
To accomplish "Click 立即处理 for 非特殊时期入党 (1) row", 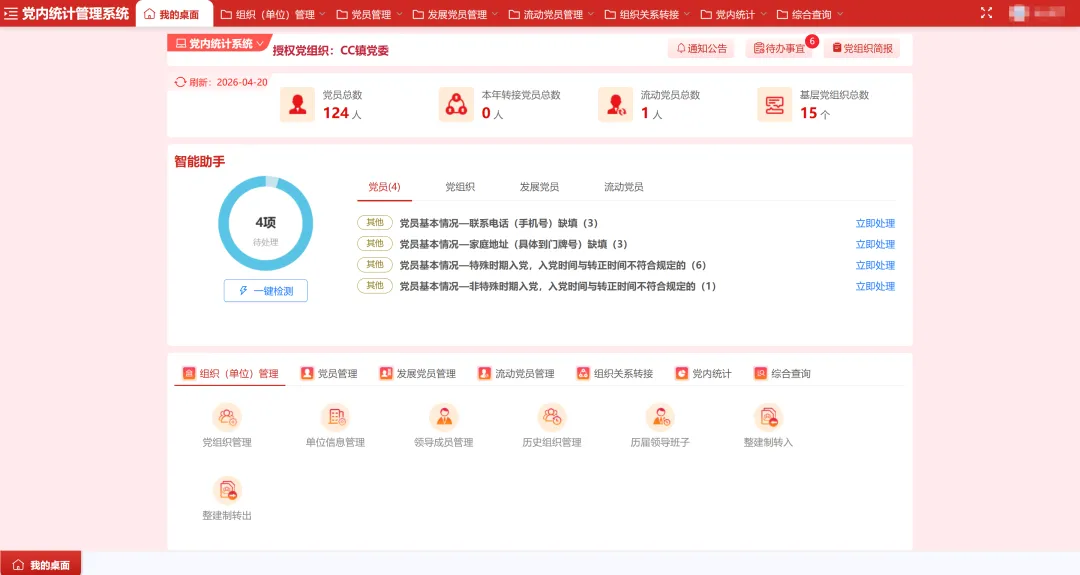I will point(875,286).
